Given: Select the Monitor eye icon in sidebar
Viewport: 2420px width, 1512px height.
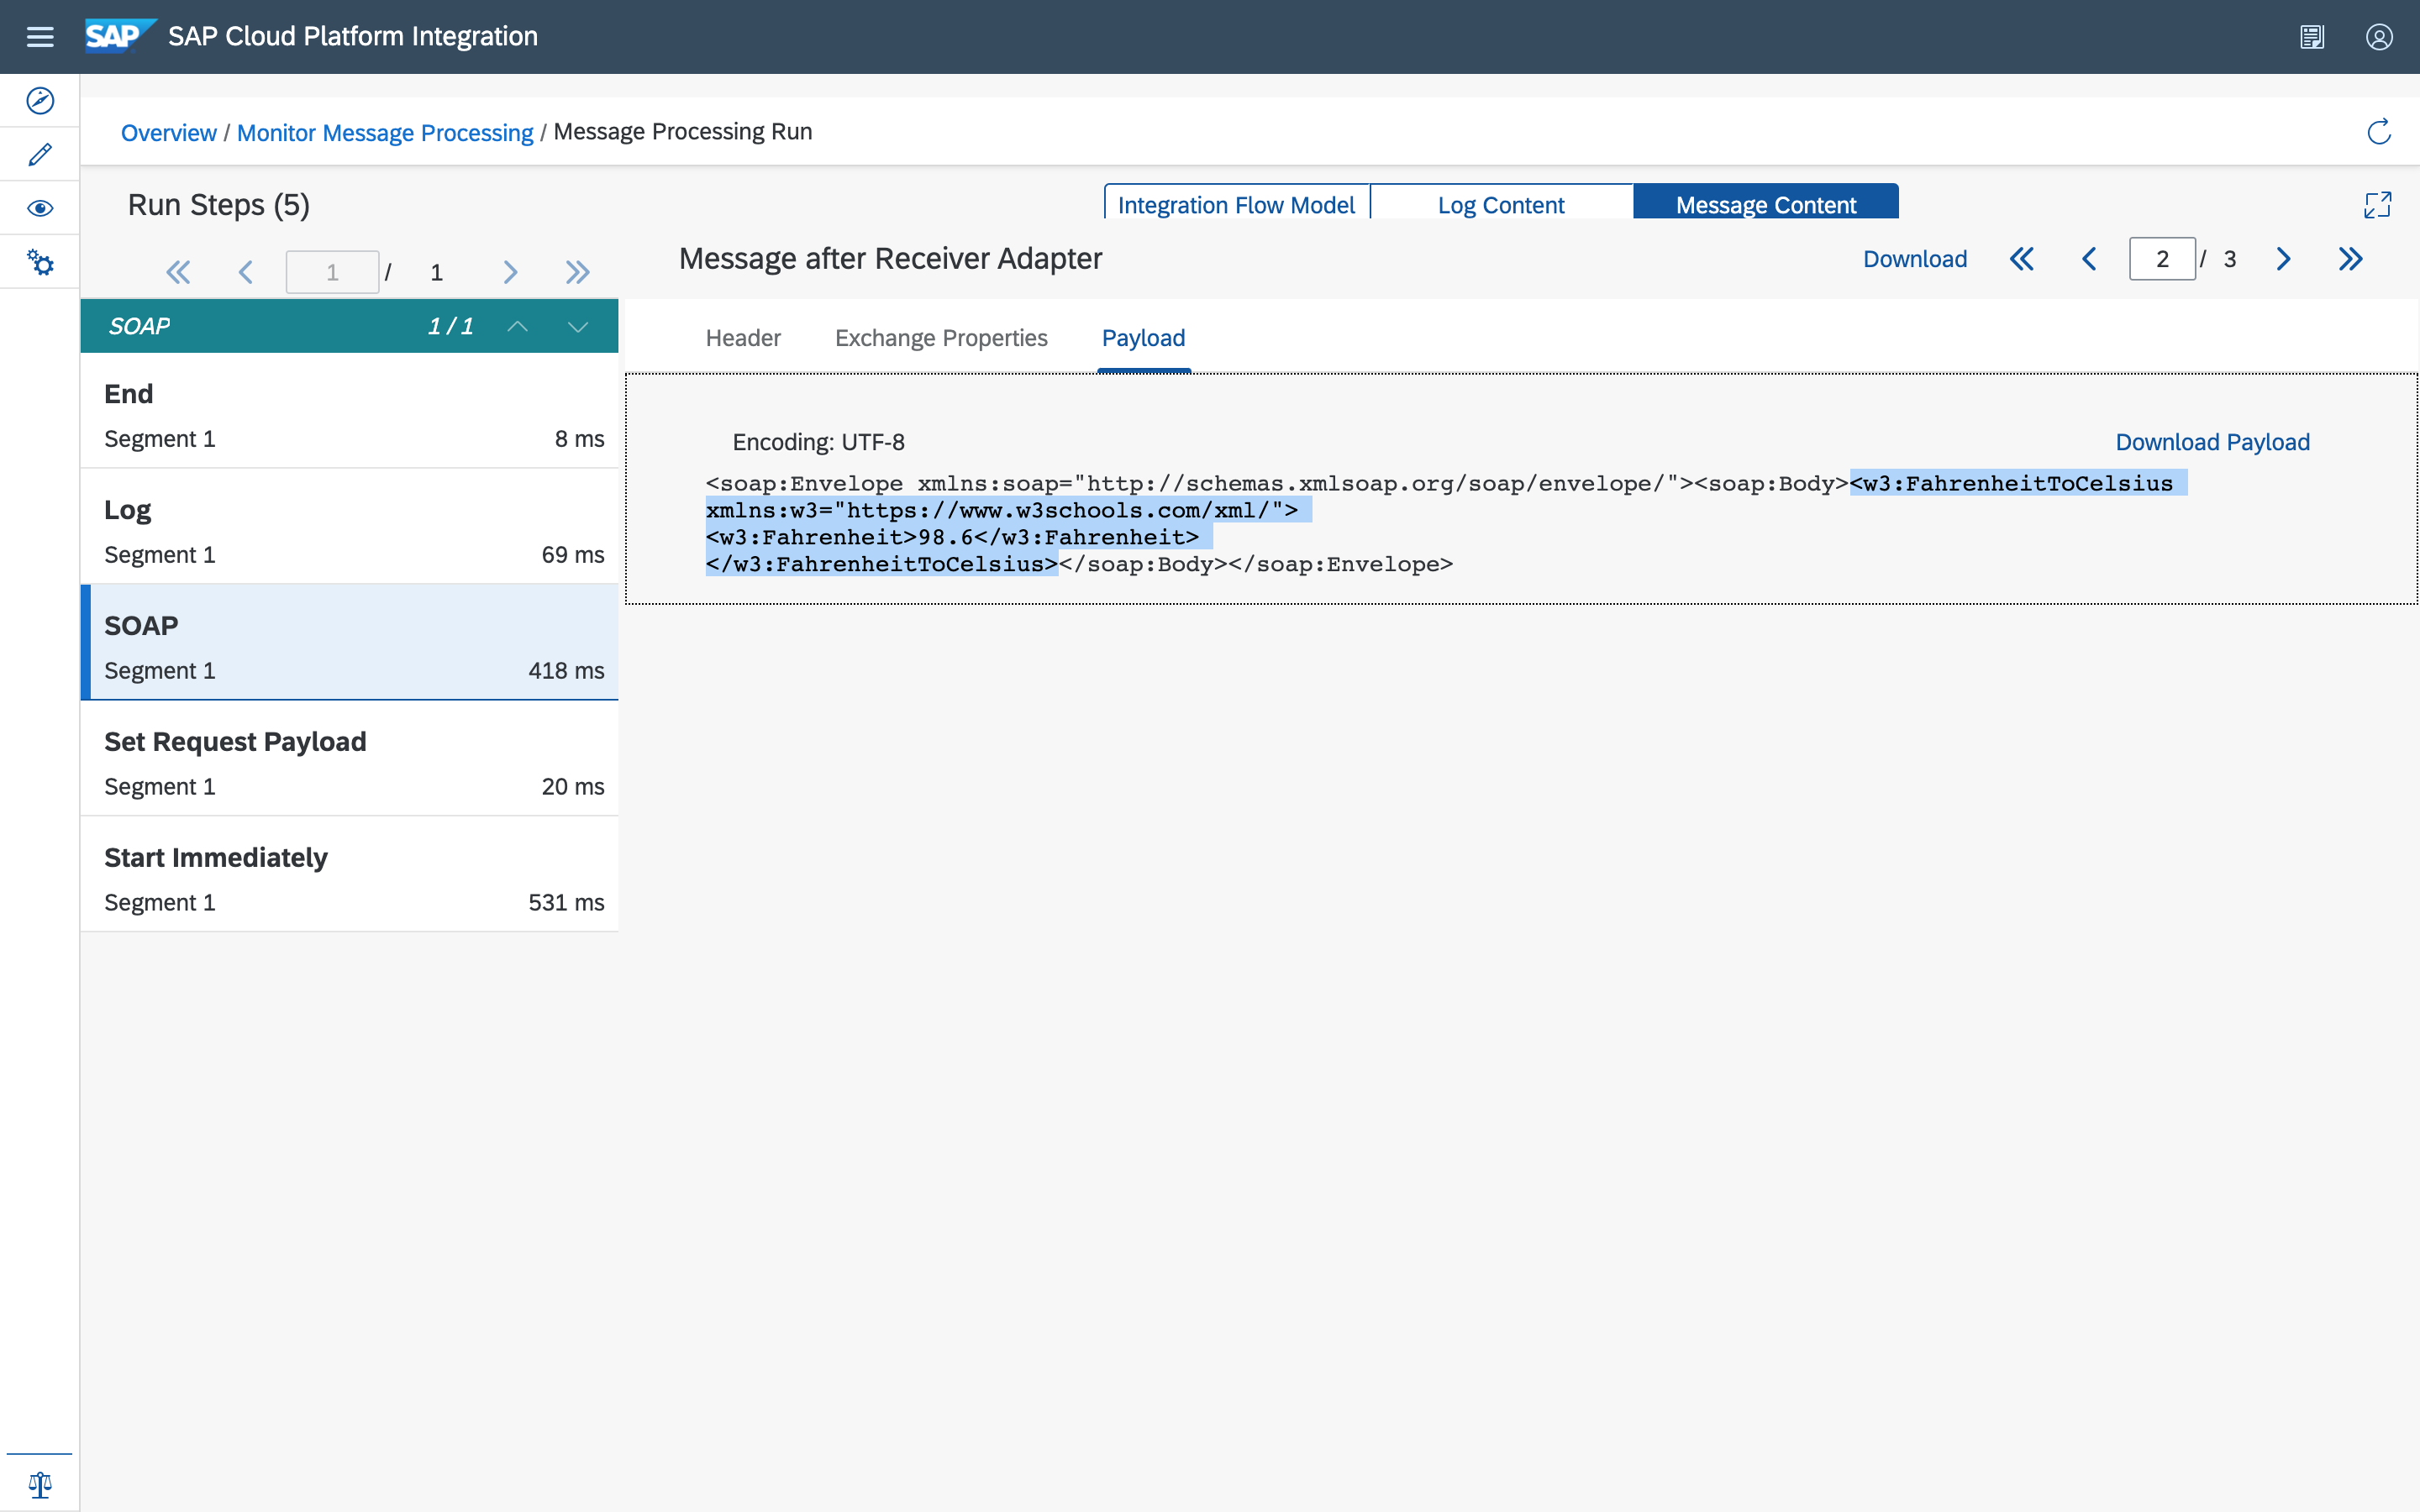Looking at the screenshot, I should click(40, 207).
